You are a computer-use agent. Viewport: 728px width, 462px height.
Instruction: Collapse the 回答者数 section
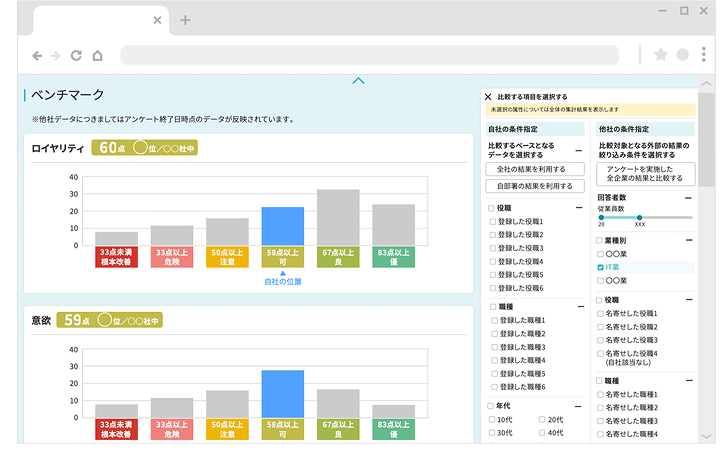click(688, 198)
